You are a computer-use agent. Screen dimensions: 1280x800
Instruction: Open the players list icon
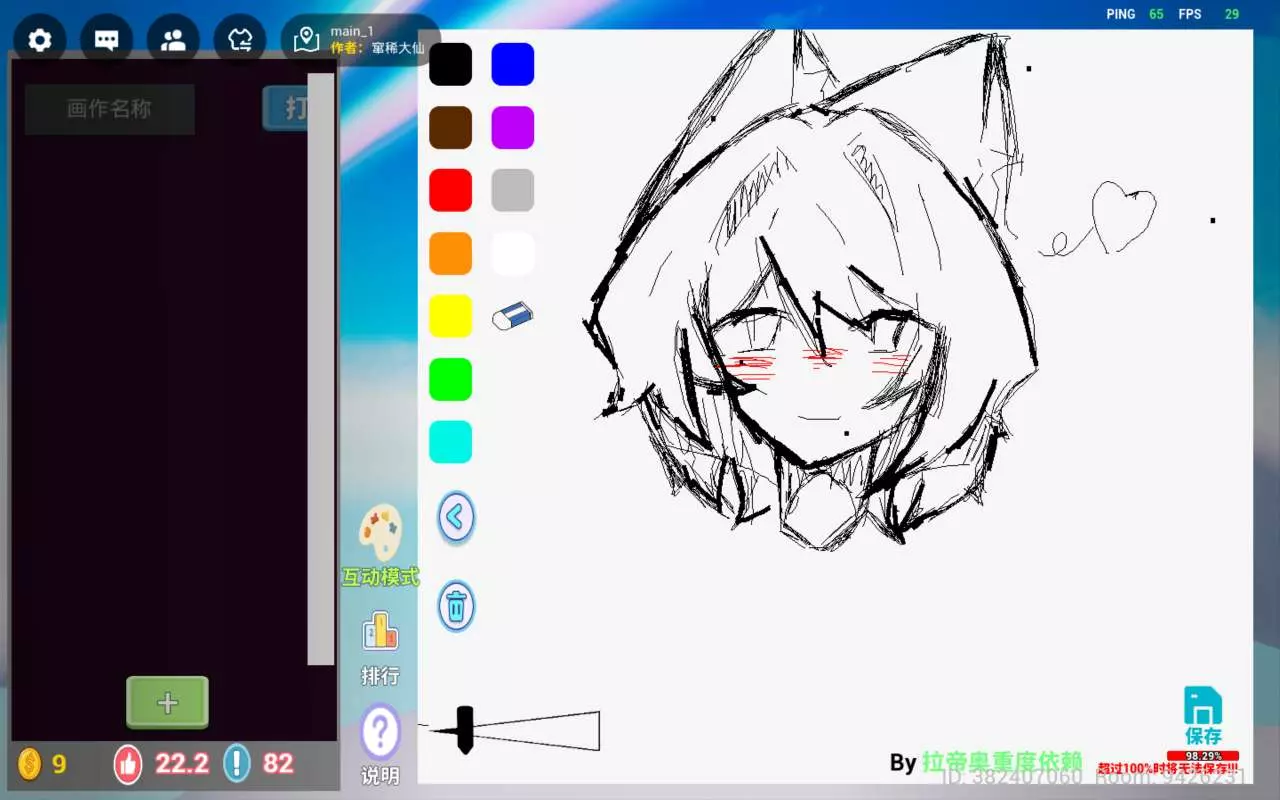tap(173, 40)
